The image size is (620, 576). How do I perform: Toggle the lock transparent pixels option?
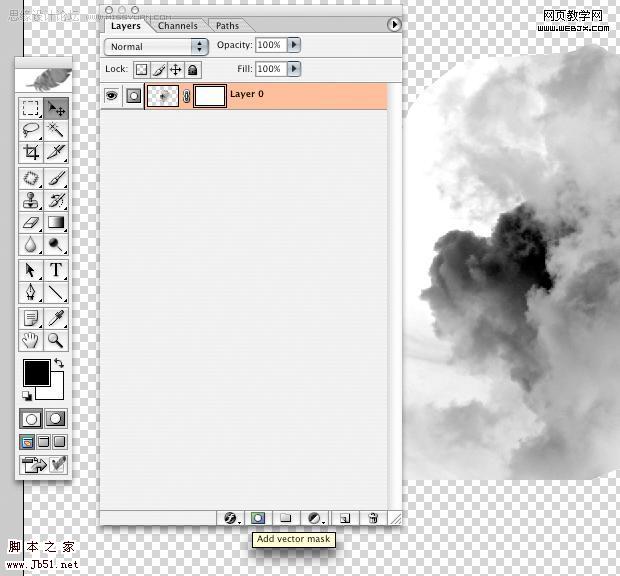click(142, 70)
